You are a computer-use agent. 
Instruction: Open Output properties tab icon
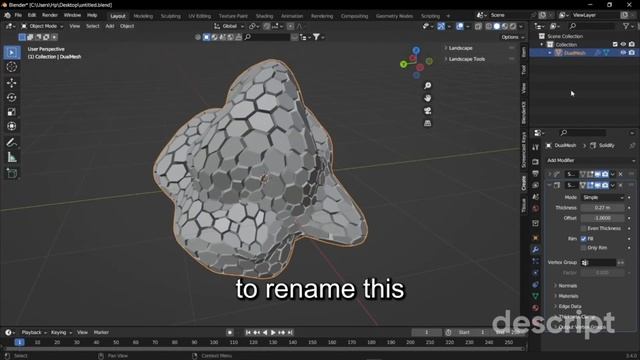(x=536, y=174)
